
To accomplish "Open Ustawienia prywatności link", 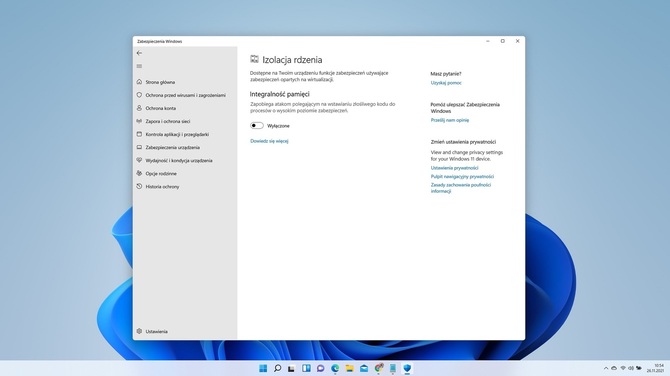I will tap(454, 168).
